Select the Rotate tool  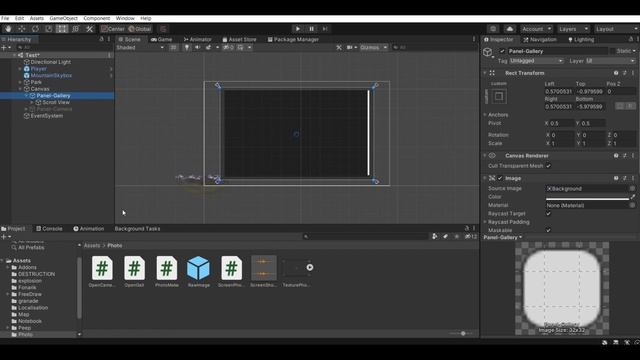pos(35,29)
